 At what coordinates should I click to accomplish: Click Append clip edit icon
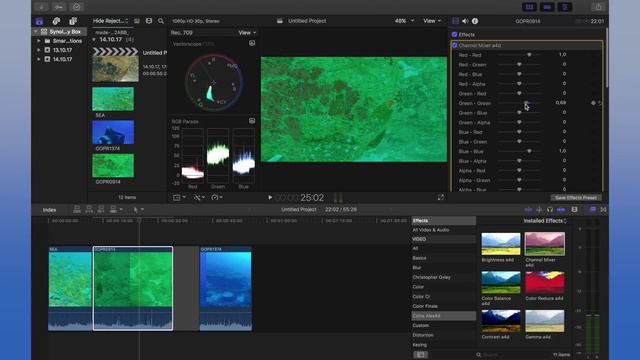(x=101, y=210)
